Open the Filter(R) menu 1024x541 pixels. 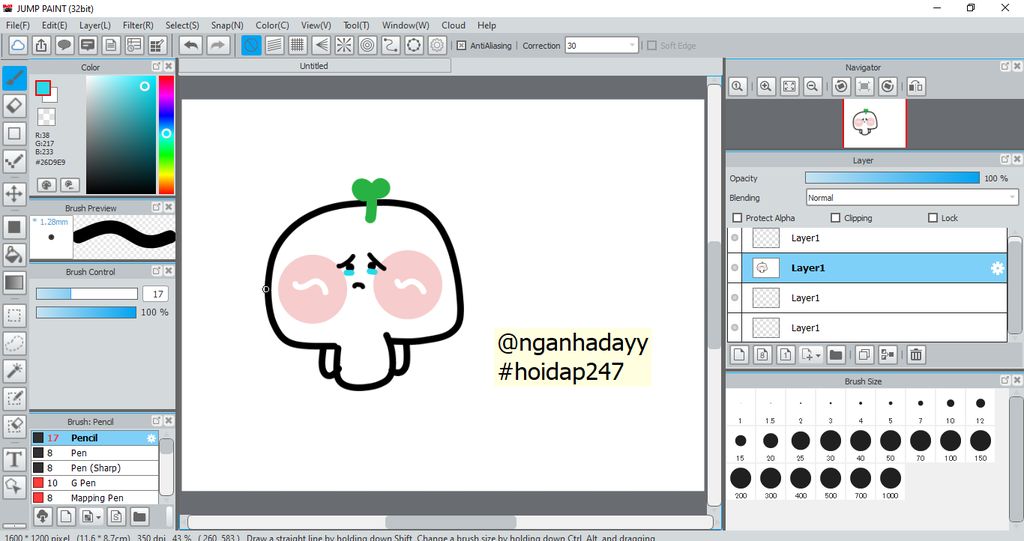coord(138,25)
